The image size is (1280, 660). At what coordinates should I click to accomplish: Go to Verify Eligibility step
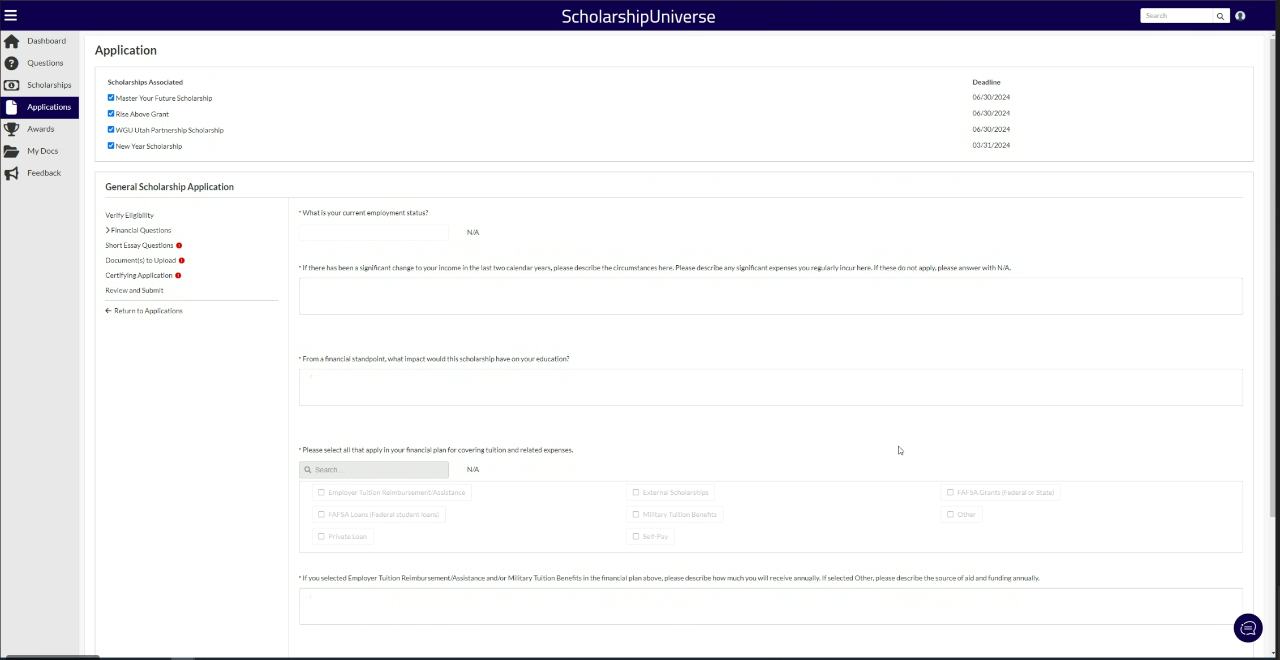130,215
